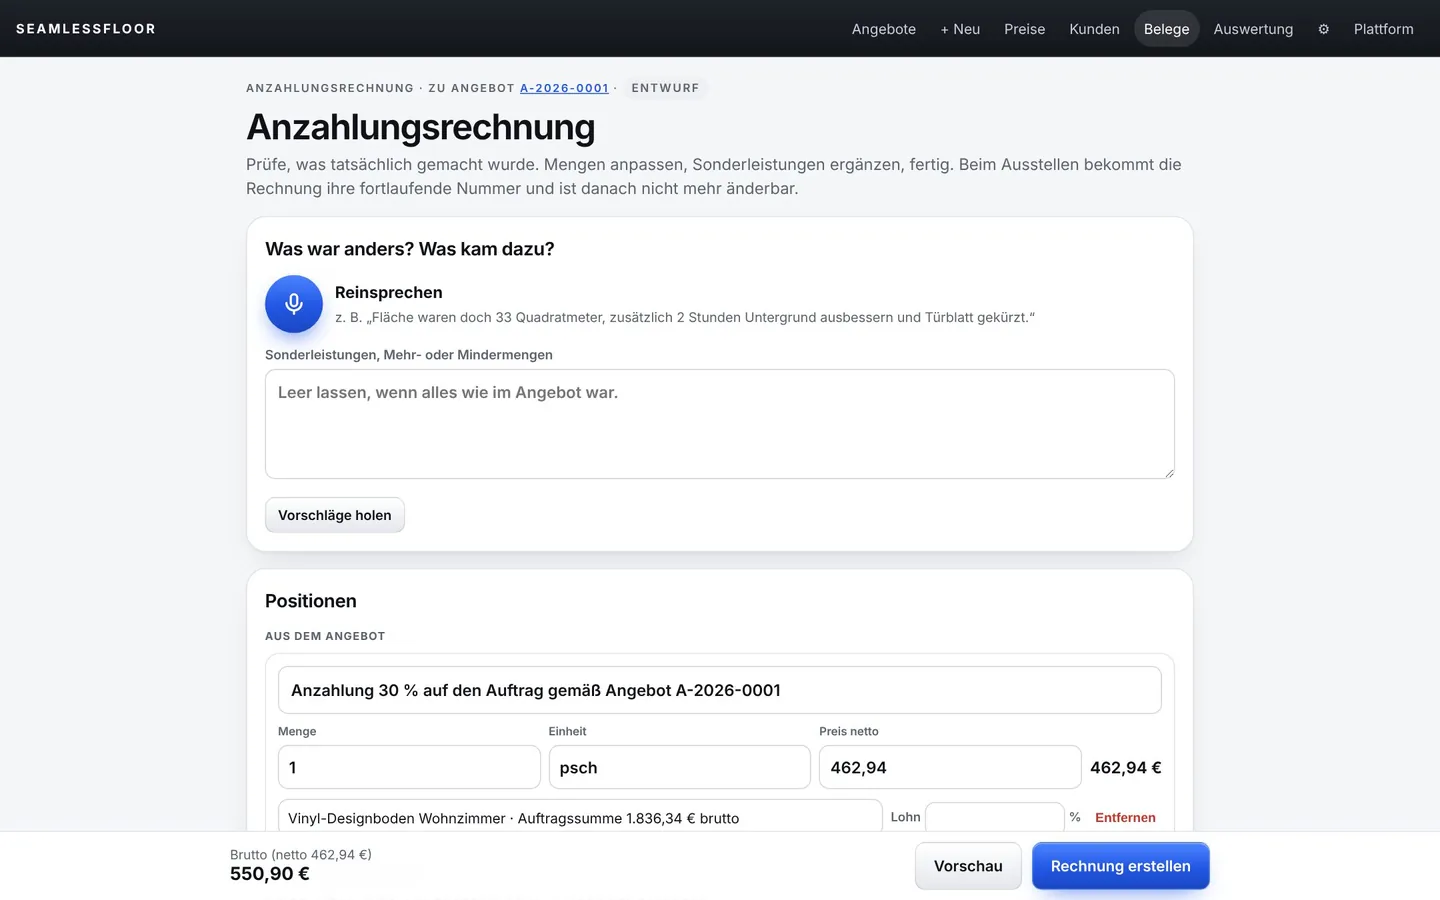Open settings via the gear icon
The width and height of the screenshot is (1440, 900).
(x=1323, y=29)
